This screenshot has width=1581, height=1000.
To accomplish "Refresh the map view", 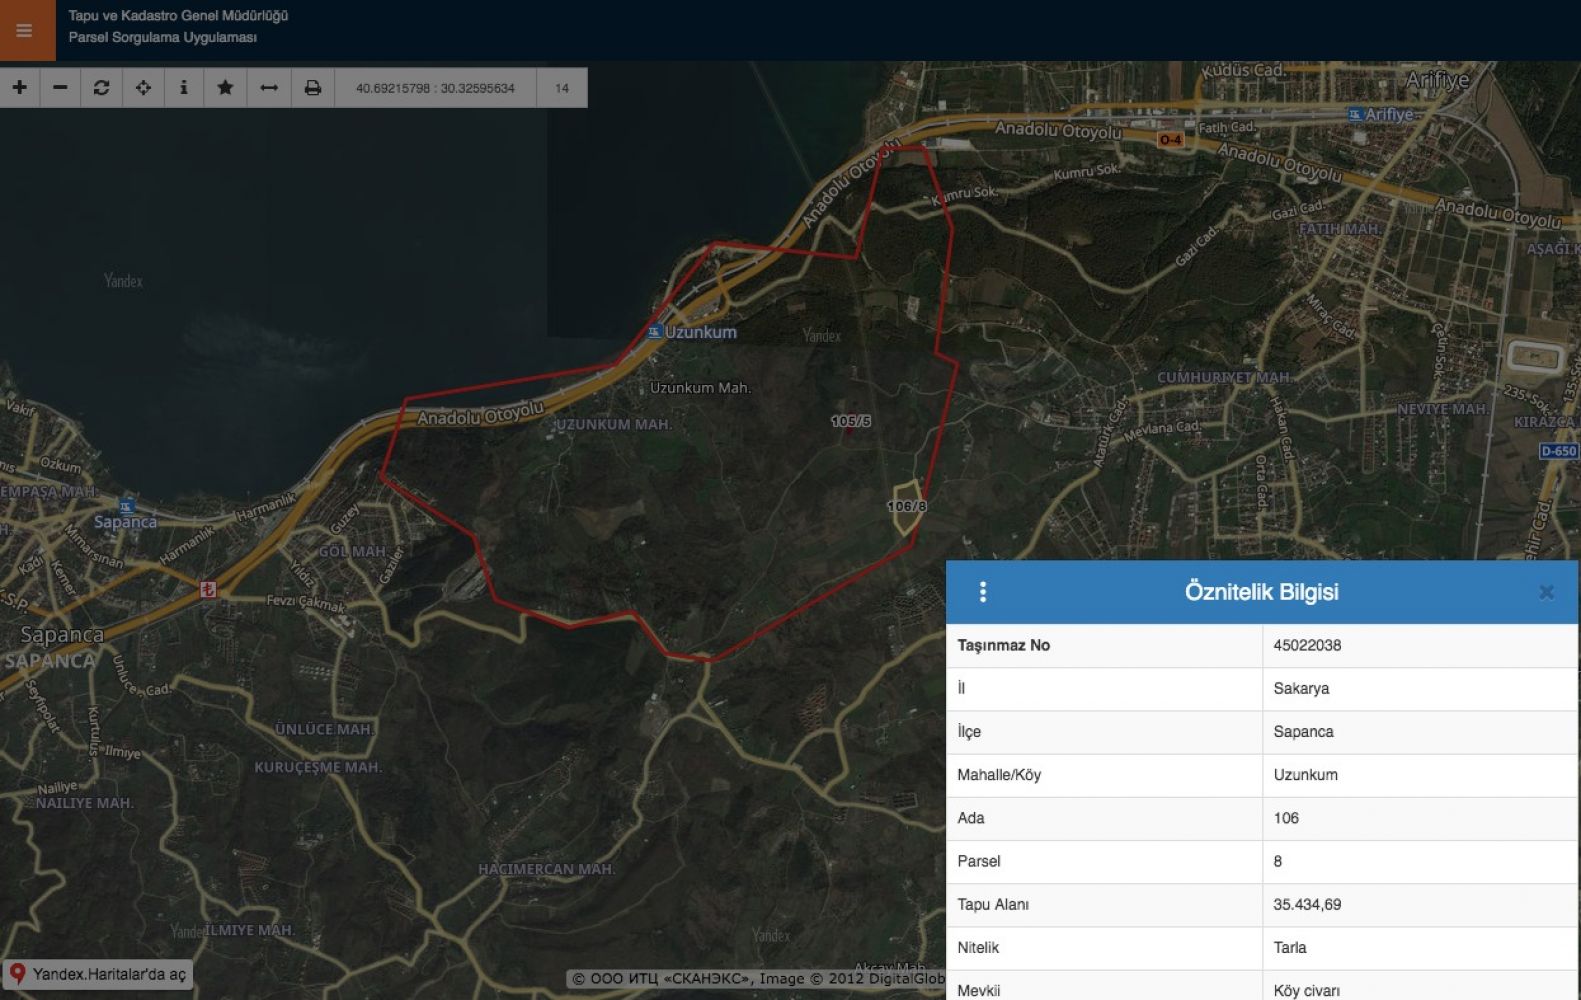I will 101,88.
